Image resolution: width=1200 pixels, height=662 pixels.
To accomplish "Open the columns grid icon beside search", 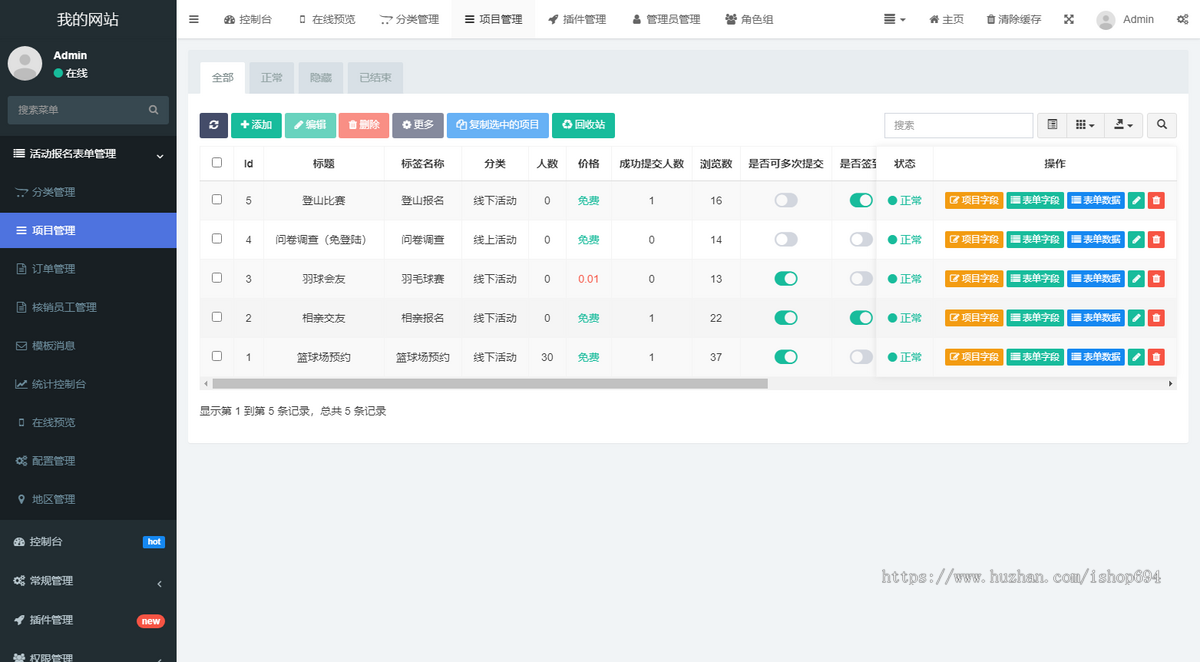I will click(1085, 125).
